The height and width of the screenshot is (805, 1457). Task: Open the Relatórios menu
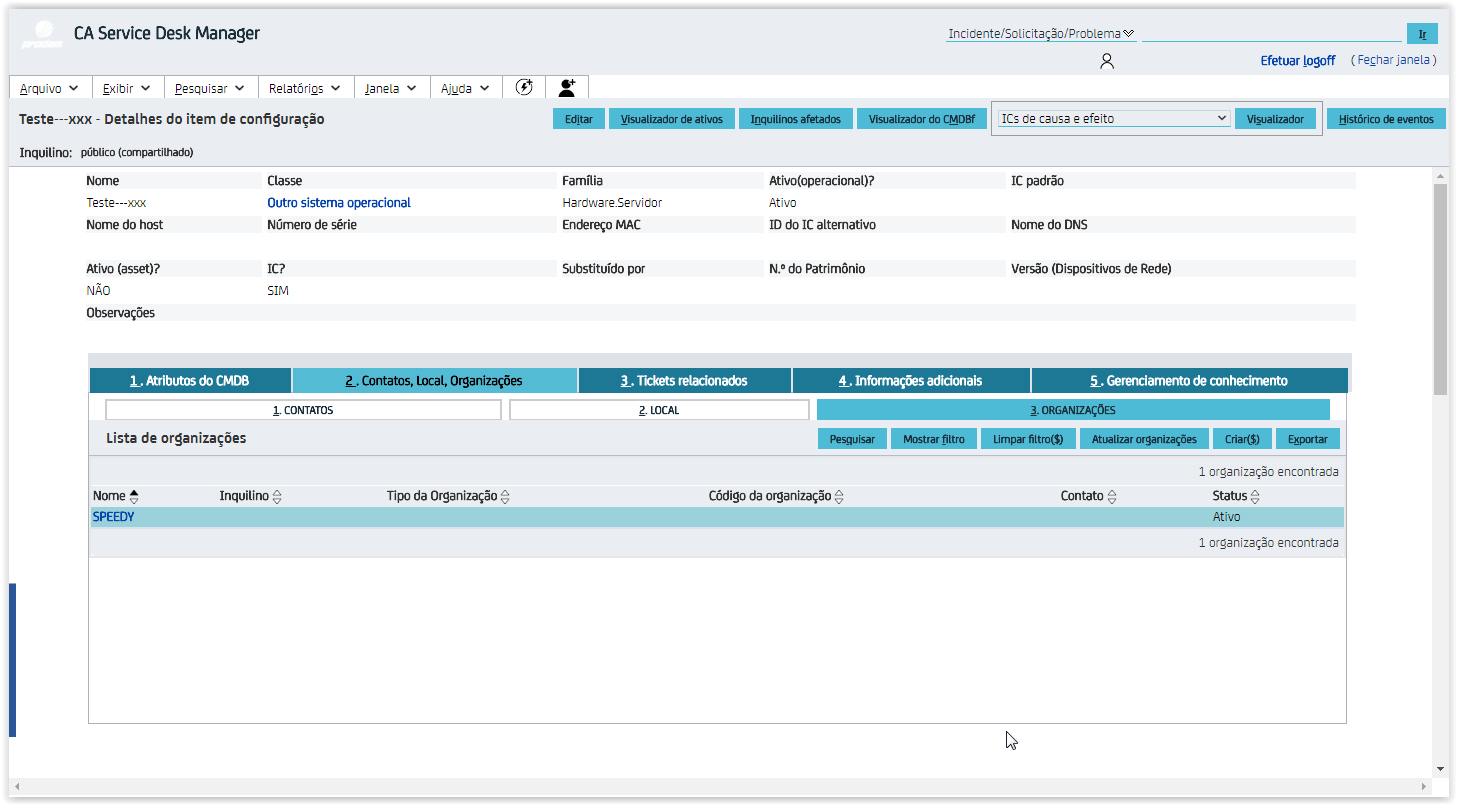click(305, 88)
